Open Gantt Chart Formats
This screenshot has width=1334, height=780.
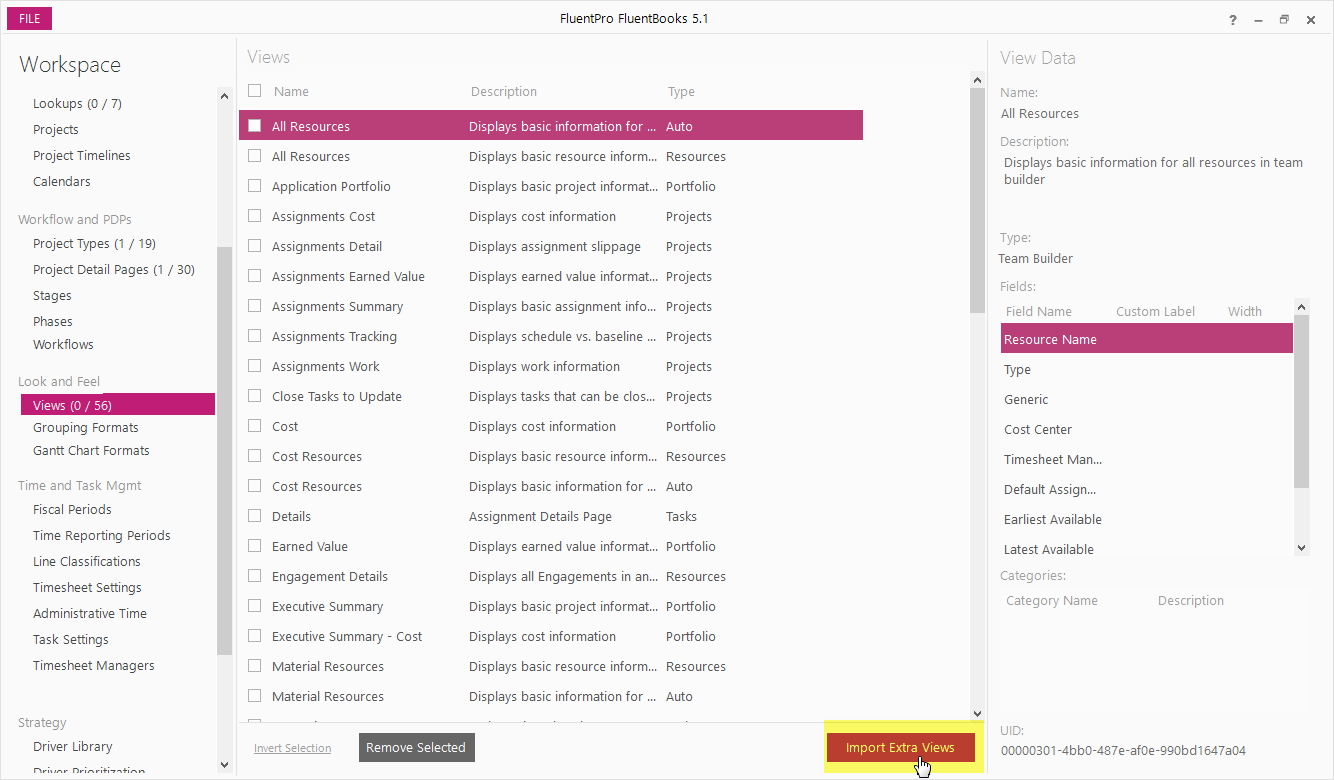pos(91,451)
